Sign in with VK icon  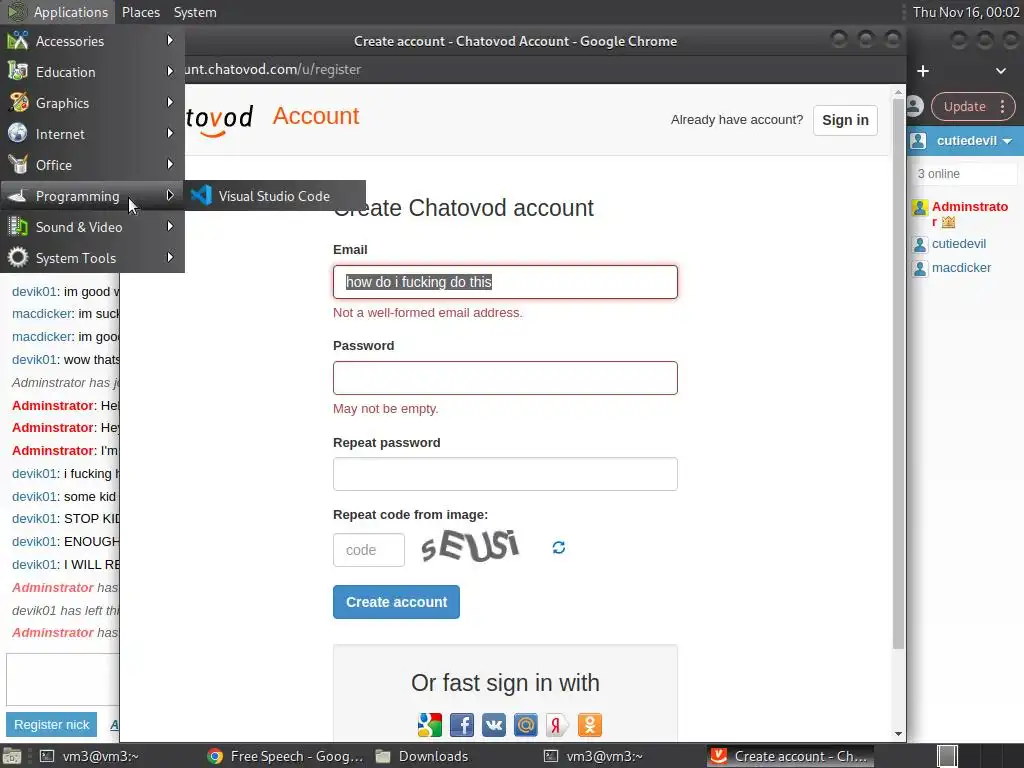[494, 725]
